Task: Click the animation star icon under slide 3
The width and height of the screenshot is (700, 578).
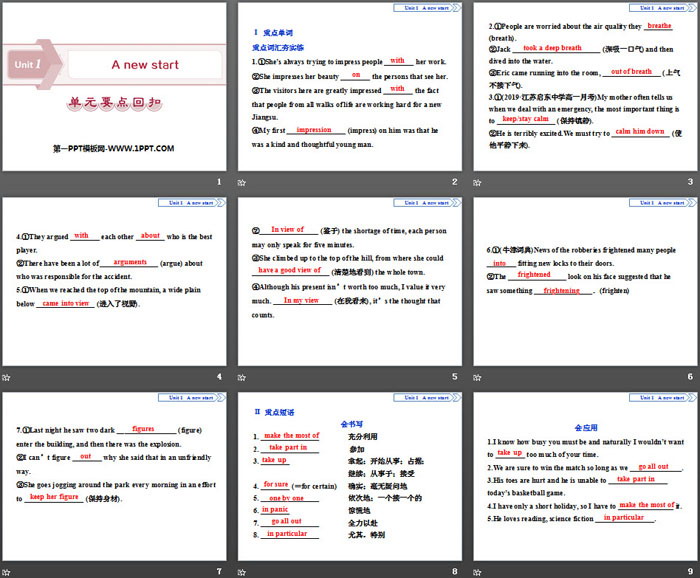Action: tap(477, 183)
